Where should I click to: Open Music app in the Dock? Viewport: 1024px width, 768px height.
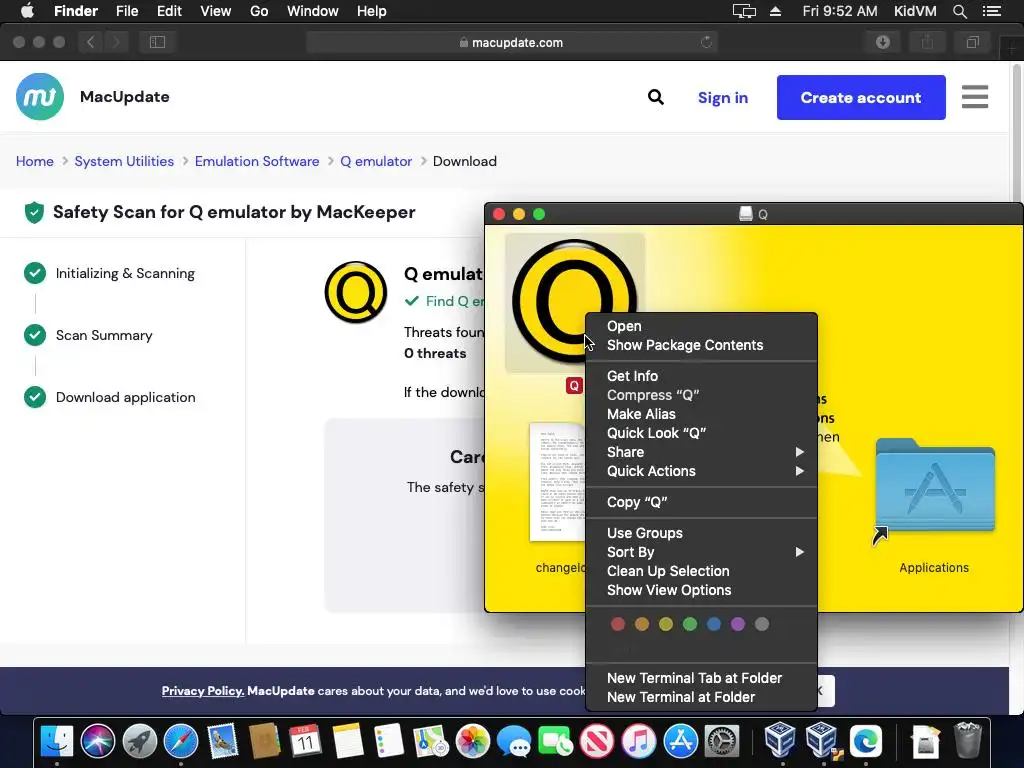(639, 741)
